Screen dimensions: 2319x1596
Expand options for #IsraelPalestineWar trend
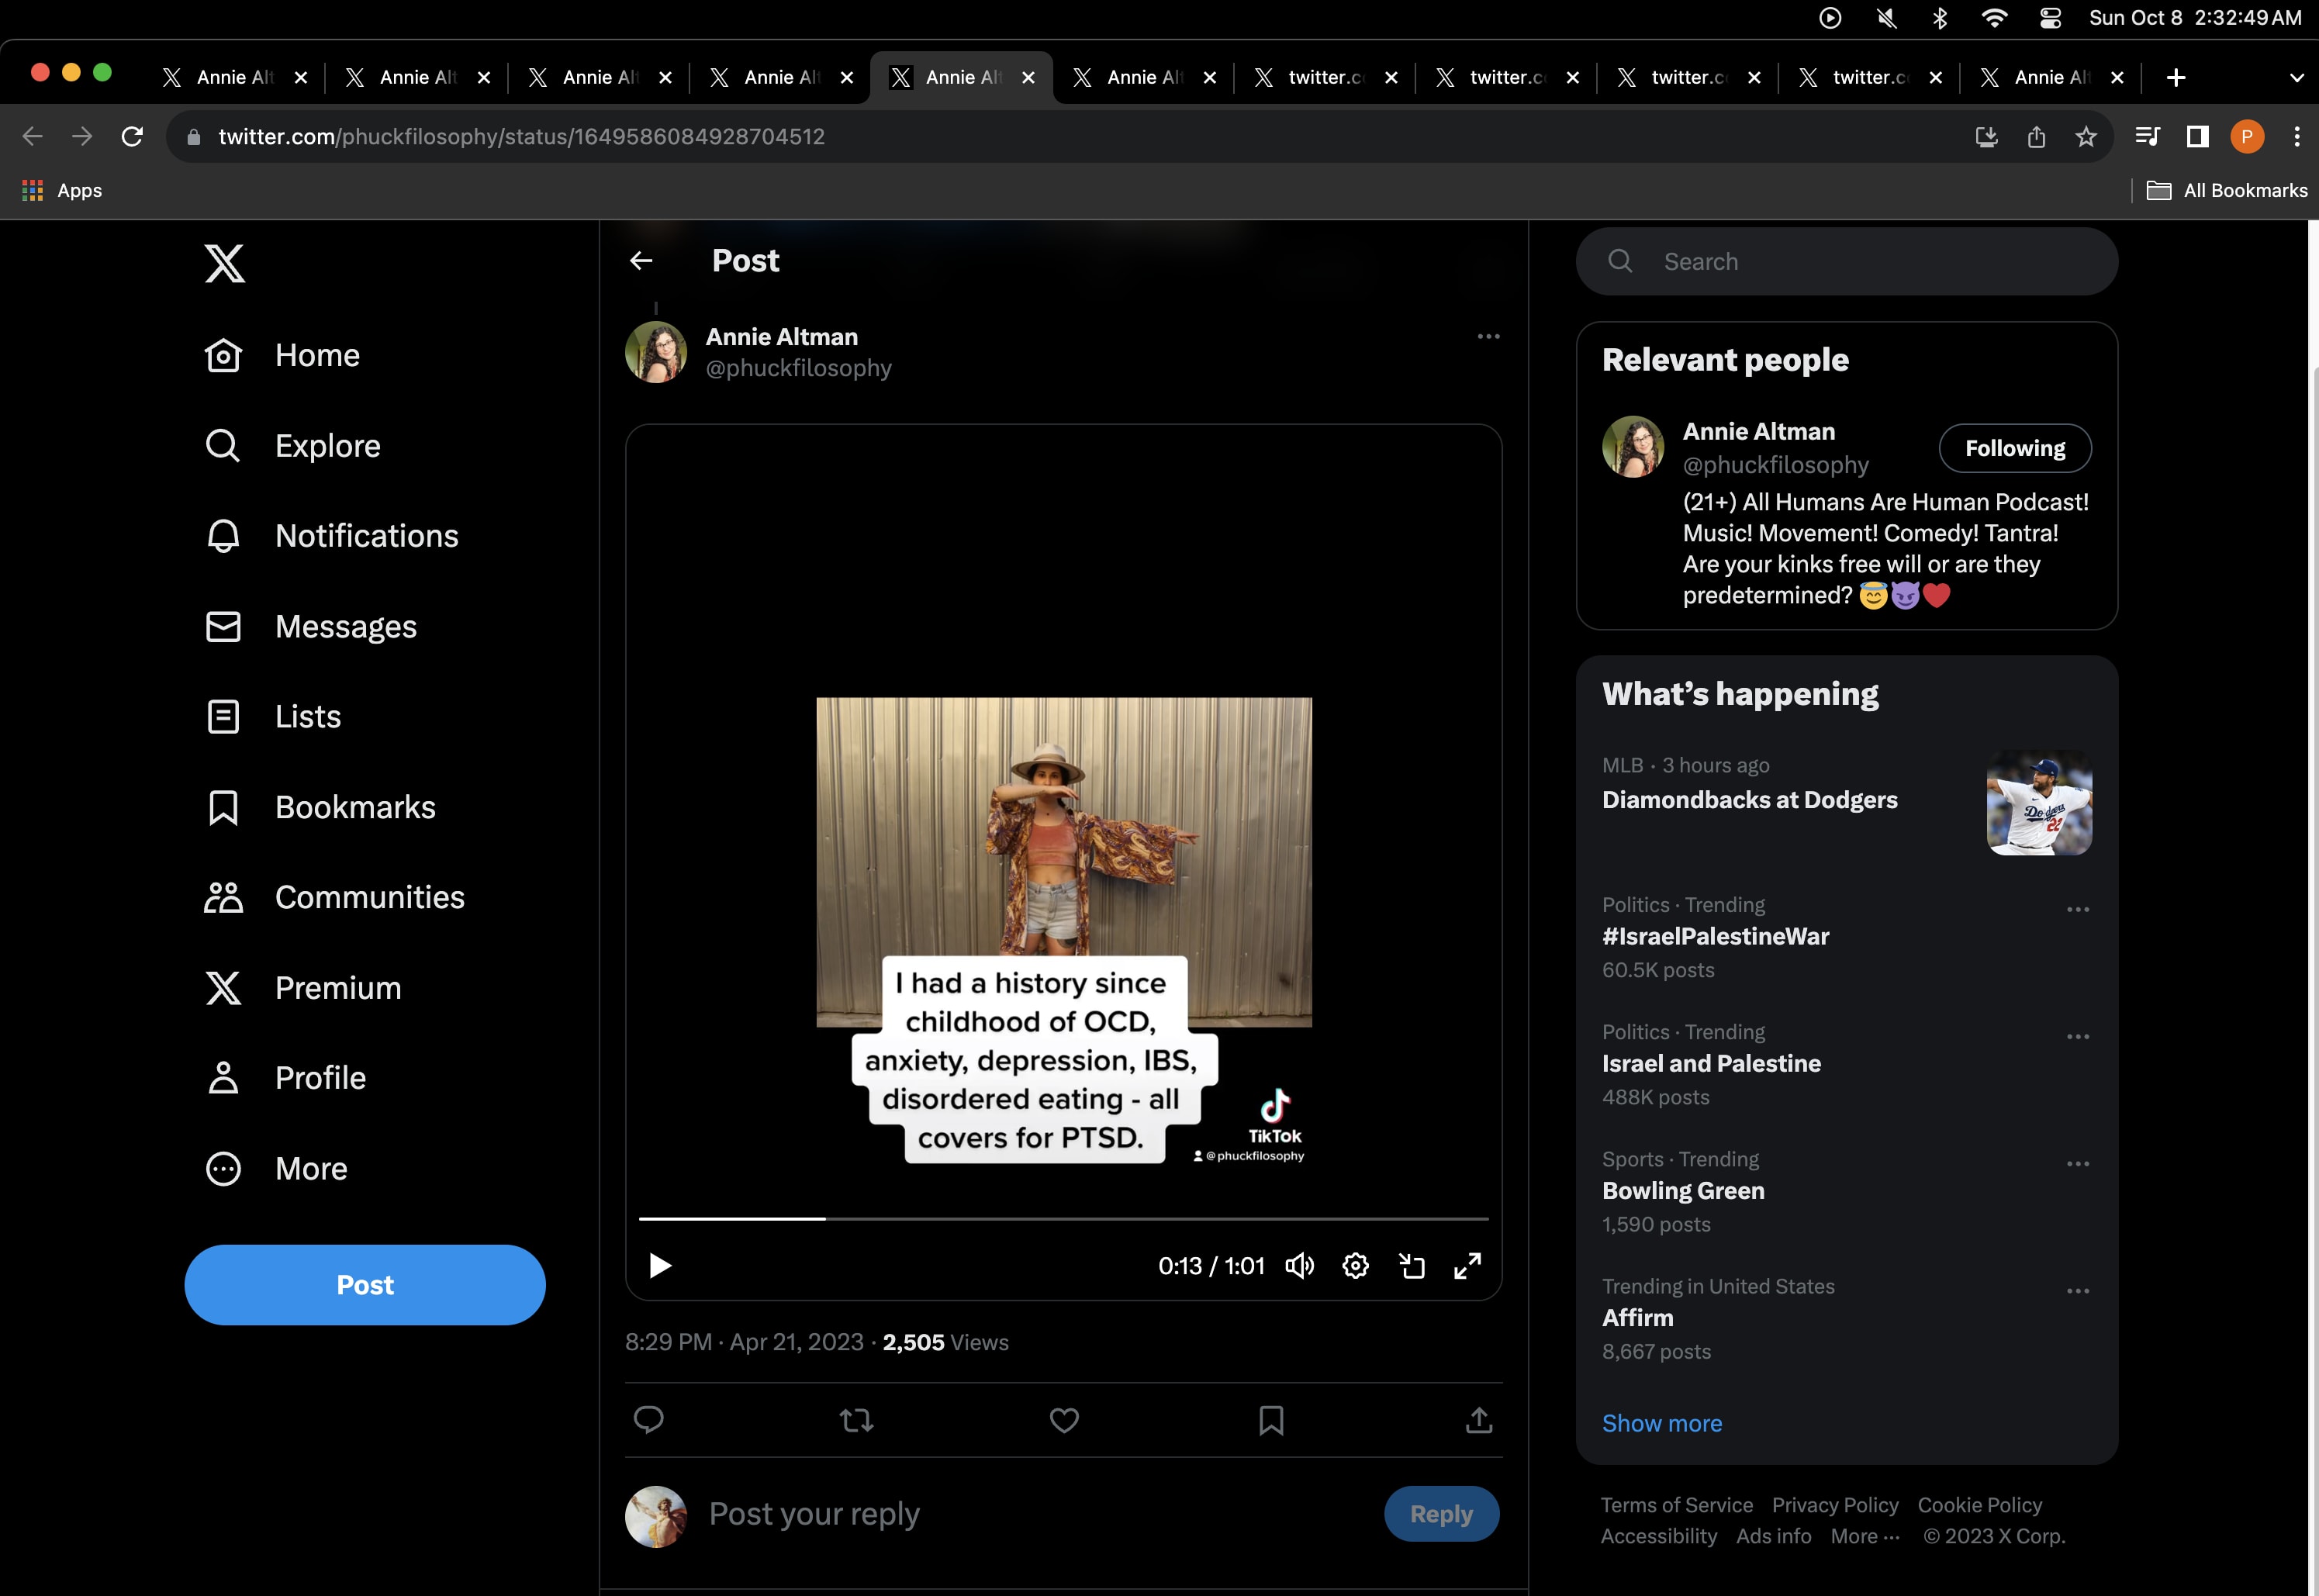point(2077,909)
